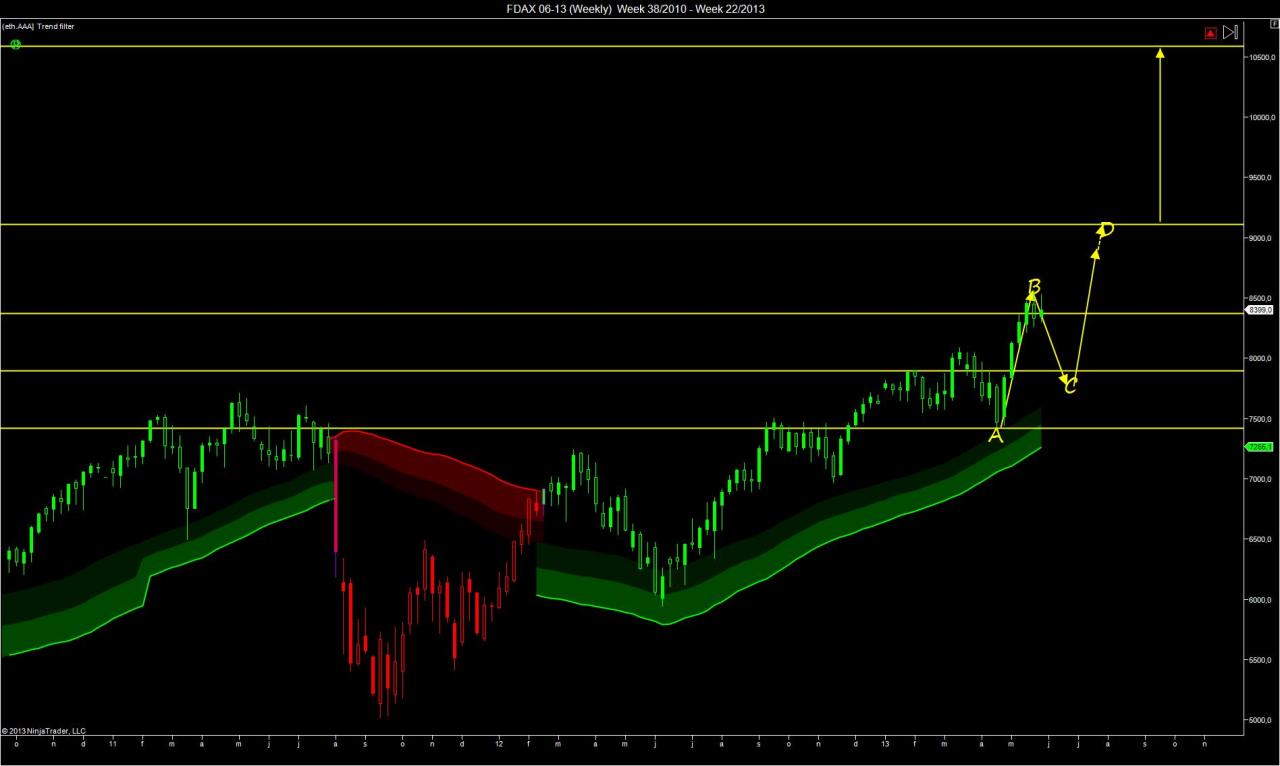Click the 5000,0 price axis label

coord(1259,721)
